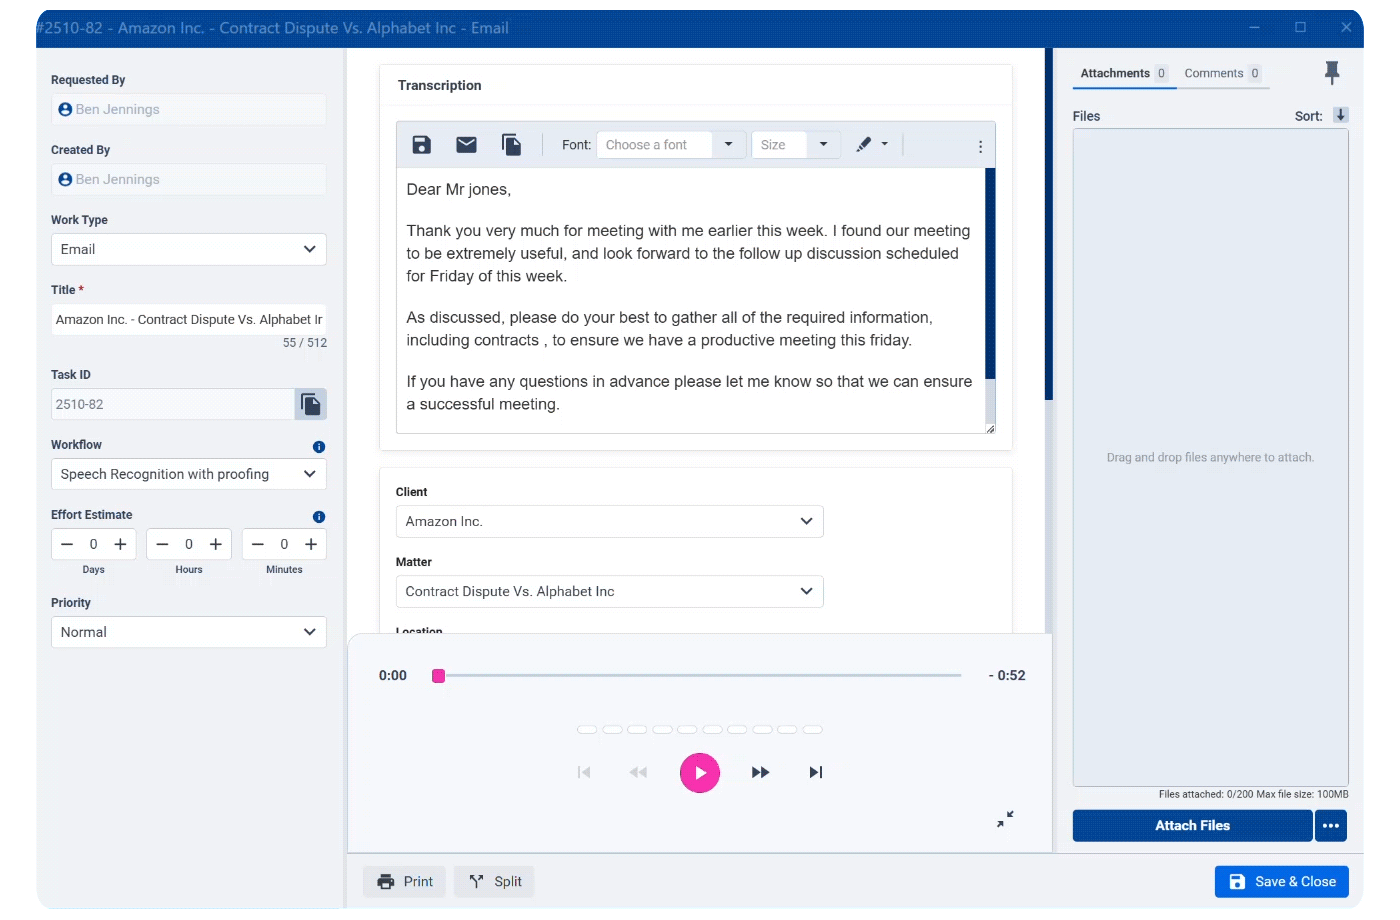Image resolution: width=1400 pixels, height=920 pixels.
Task: Click the last audio segment marker pill
Action: (x=812, y=730)
